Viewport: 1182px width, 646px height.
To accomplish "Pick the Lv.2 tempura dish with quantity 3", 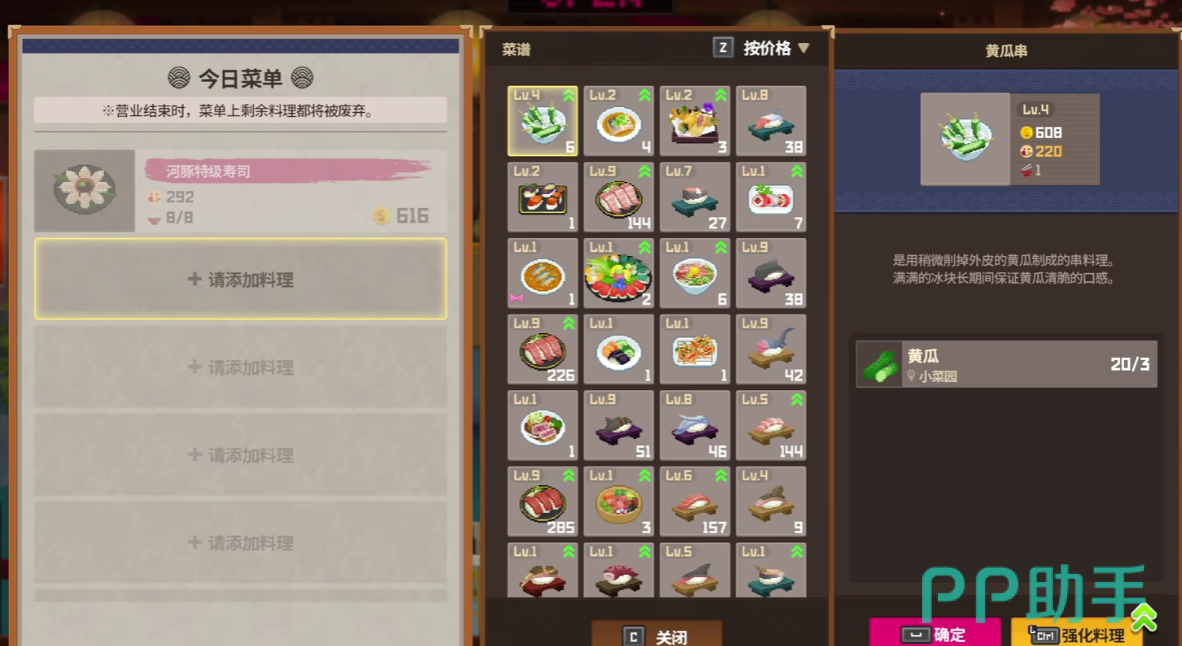I will (x=695, y=121).
